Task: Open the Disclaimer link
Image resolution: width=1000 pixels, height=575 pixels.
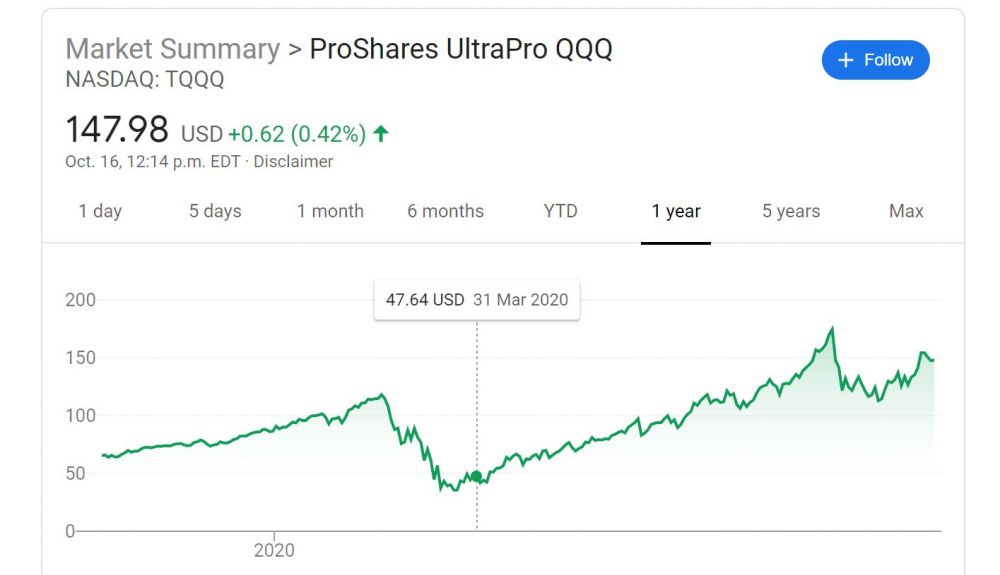Action: (293, 161)
